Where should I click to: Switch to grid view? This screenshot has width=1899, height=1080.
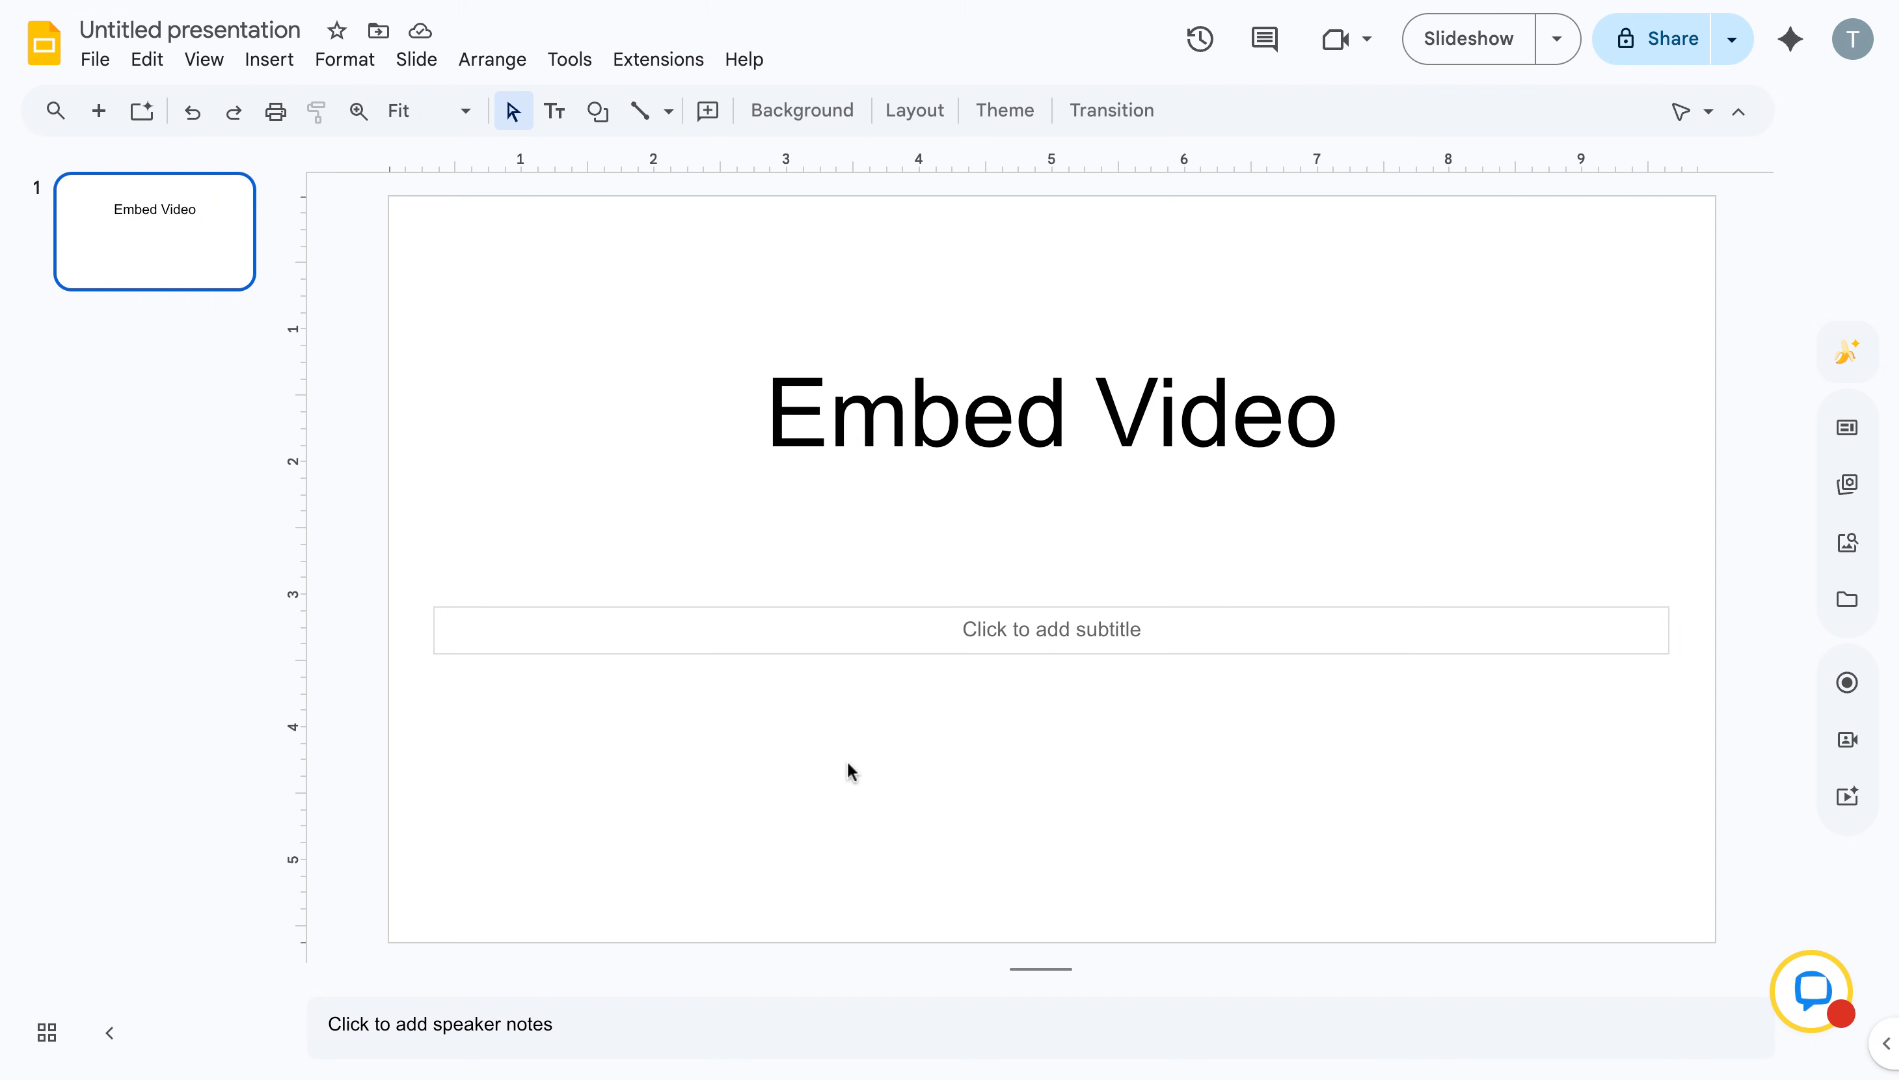47,1033
